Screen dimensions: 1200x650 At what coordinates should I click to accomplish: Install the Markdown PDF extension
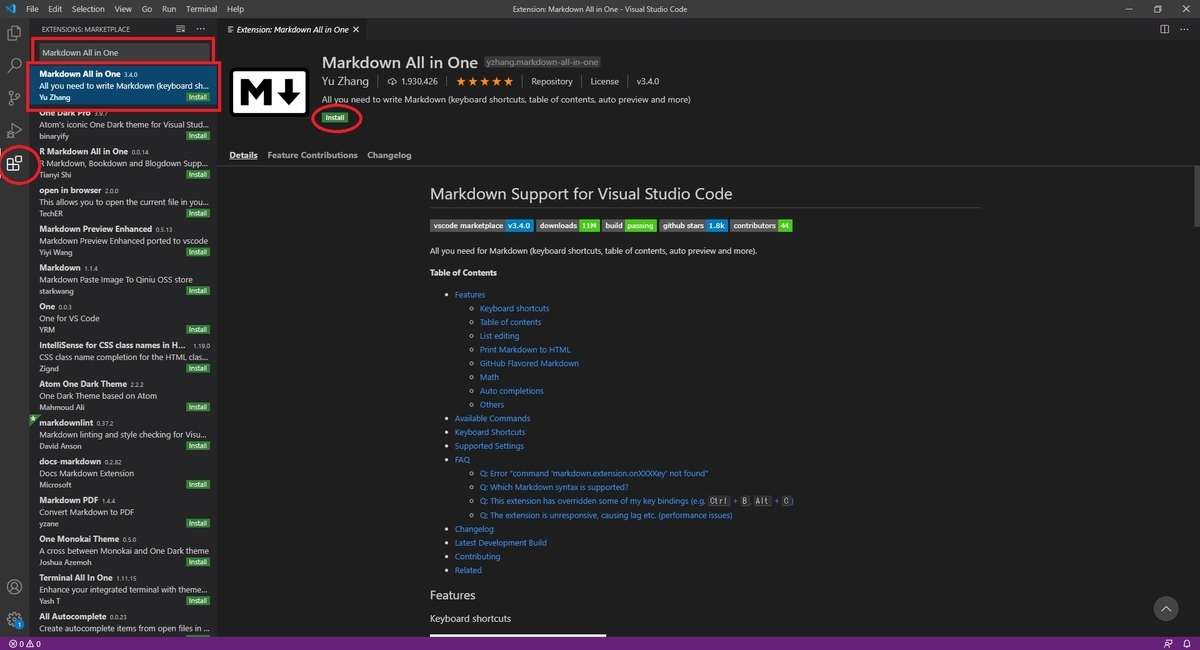(x=198, y=523)
